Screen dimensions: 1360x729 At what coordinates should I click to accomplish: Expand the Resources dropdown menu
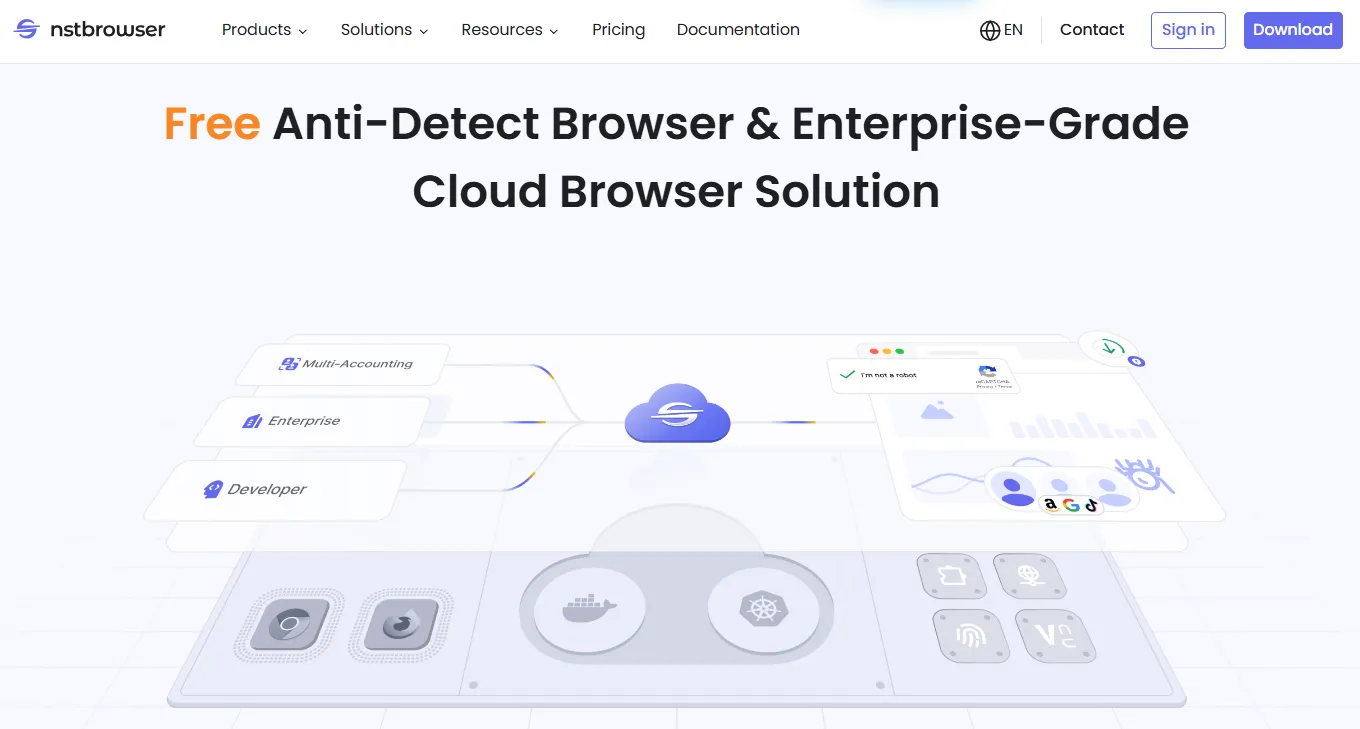coord(510,30)
